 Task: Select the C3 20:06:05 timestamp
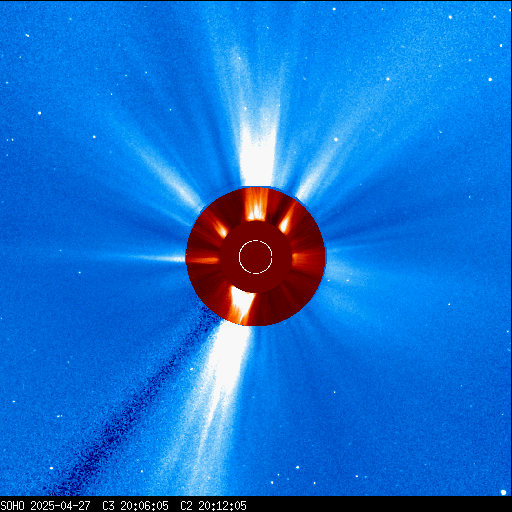tap(135, 506)
